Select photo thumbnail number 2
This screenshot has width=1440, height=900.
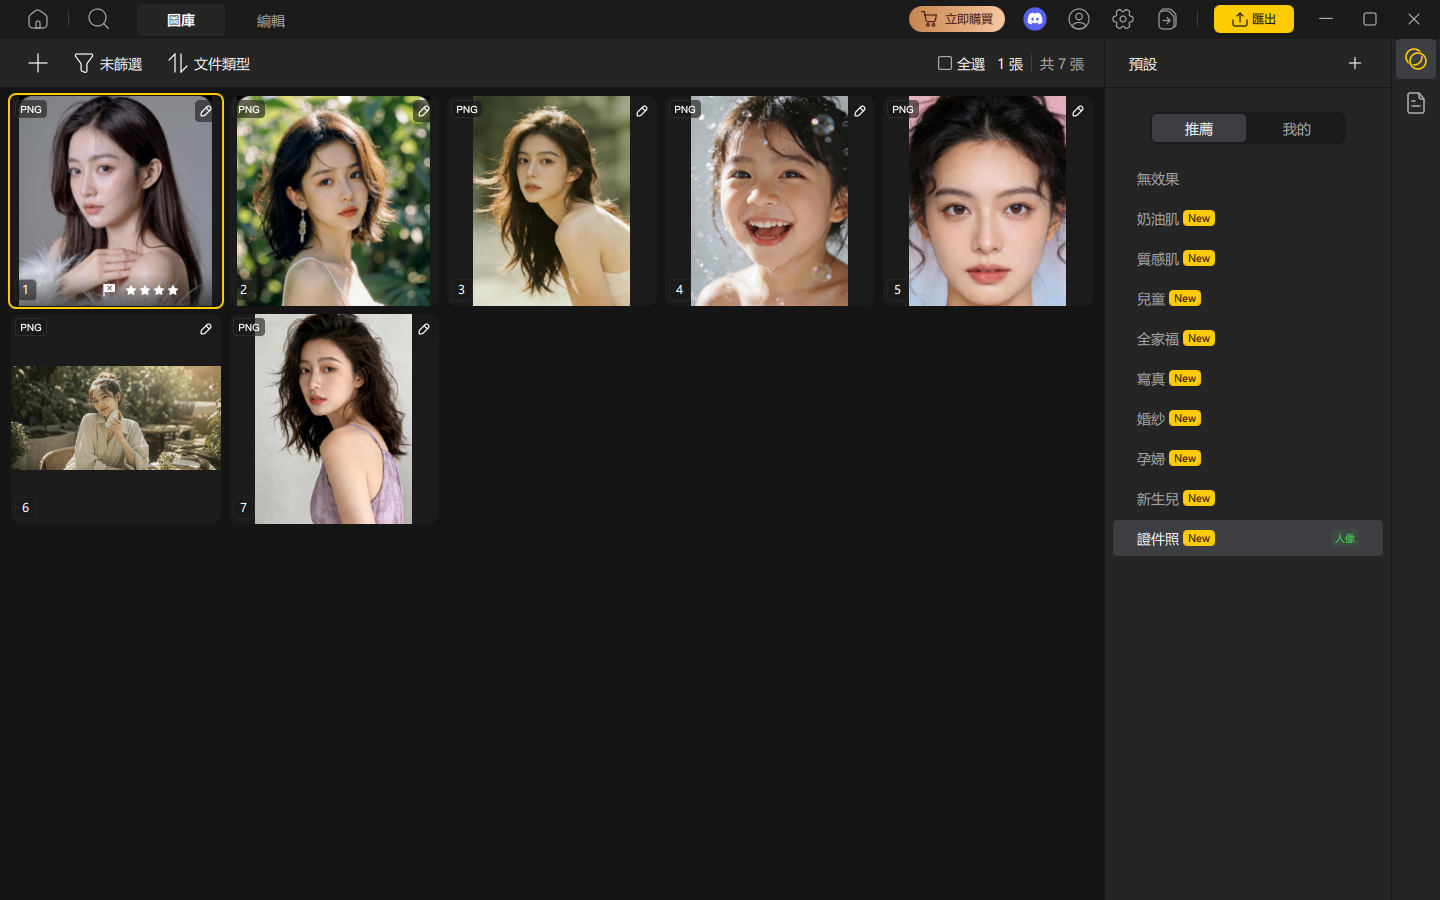pos(333,201)
